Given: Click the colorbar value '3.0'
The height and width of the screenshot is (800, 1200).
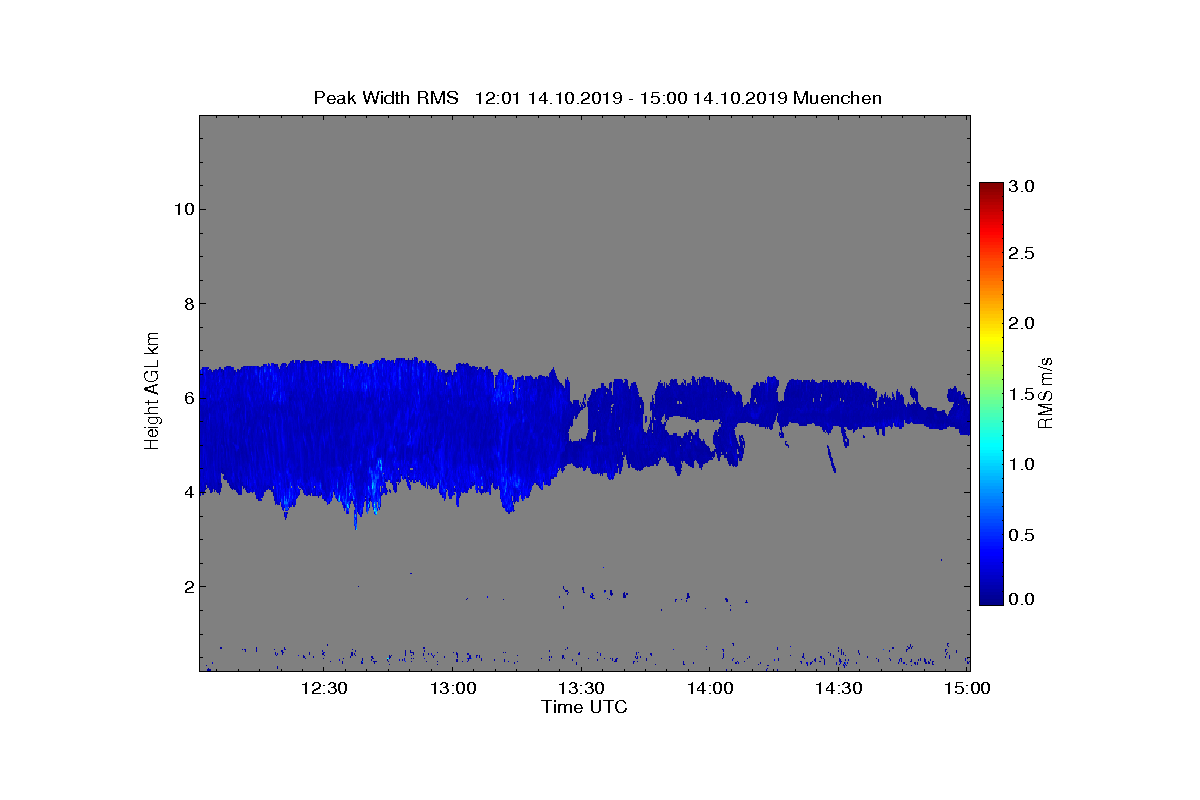Looking at the screenshot, I should pyautogui.click(x=1022, y=186).
